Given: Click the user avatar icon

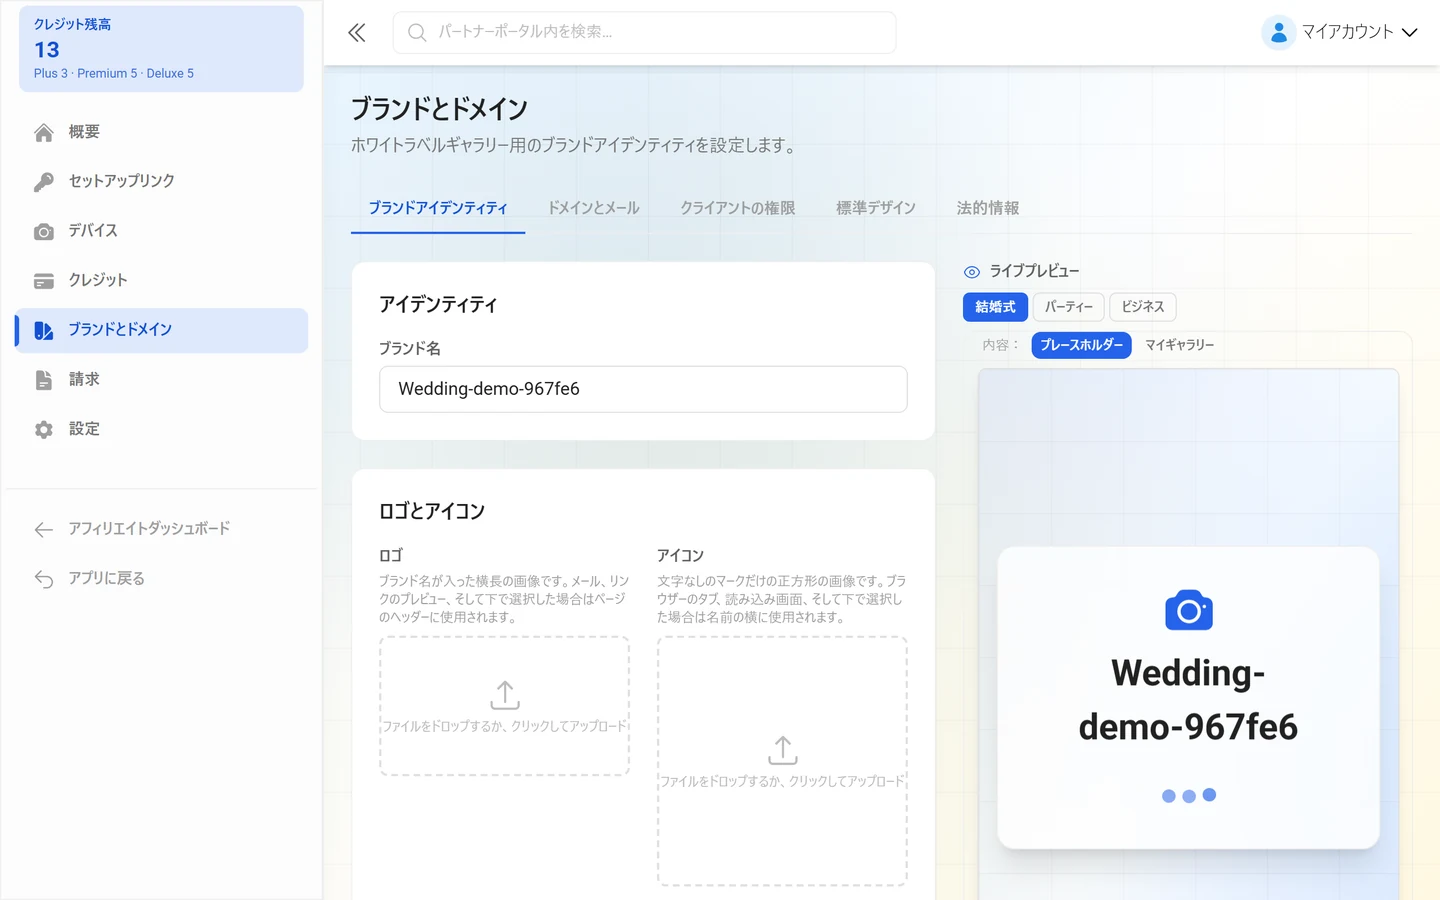Looking at the screenshot, I should tap(1278, 32).
